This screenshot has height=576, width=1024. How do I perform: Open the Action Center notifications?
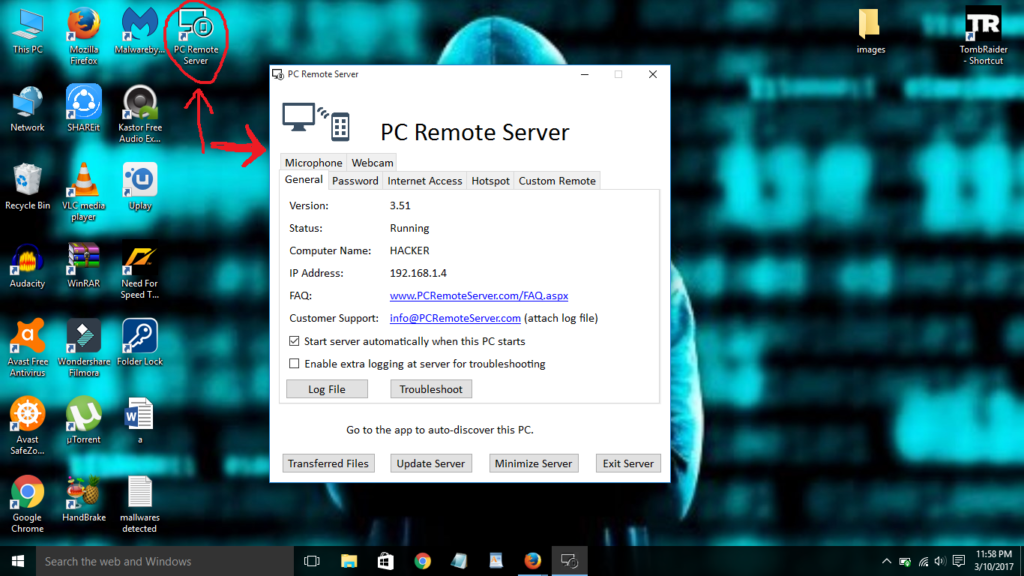point(959,561)
